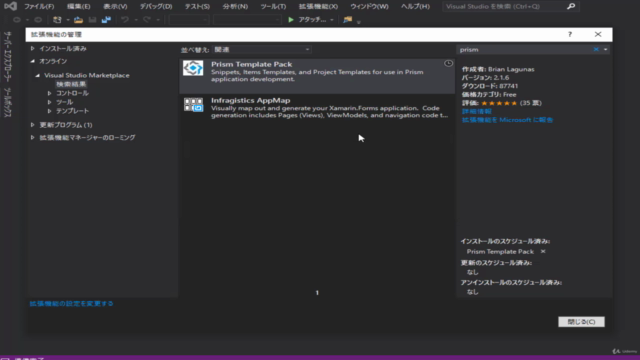The width and height of the screenshot is (640, 360).
Task: Open the ツール(T) menu
Action: [x=273, y=6]
